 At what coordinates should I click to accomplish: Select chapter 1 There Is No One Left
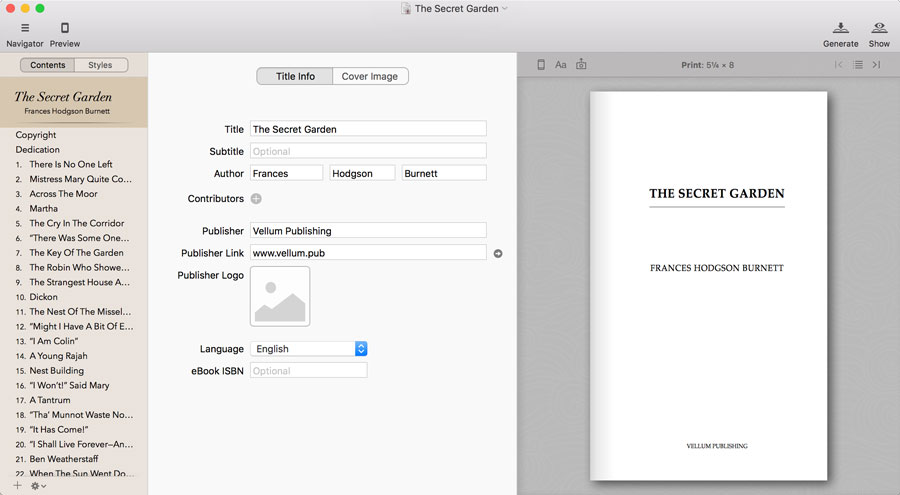tap(73, 164)
